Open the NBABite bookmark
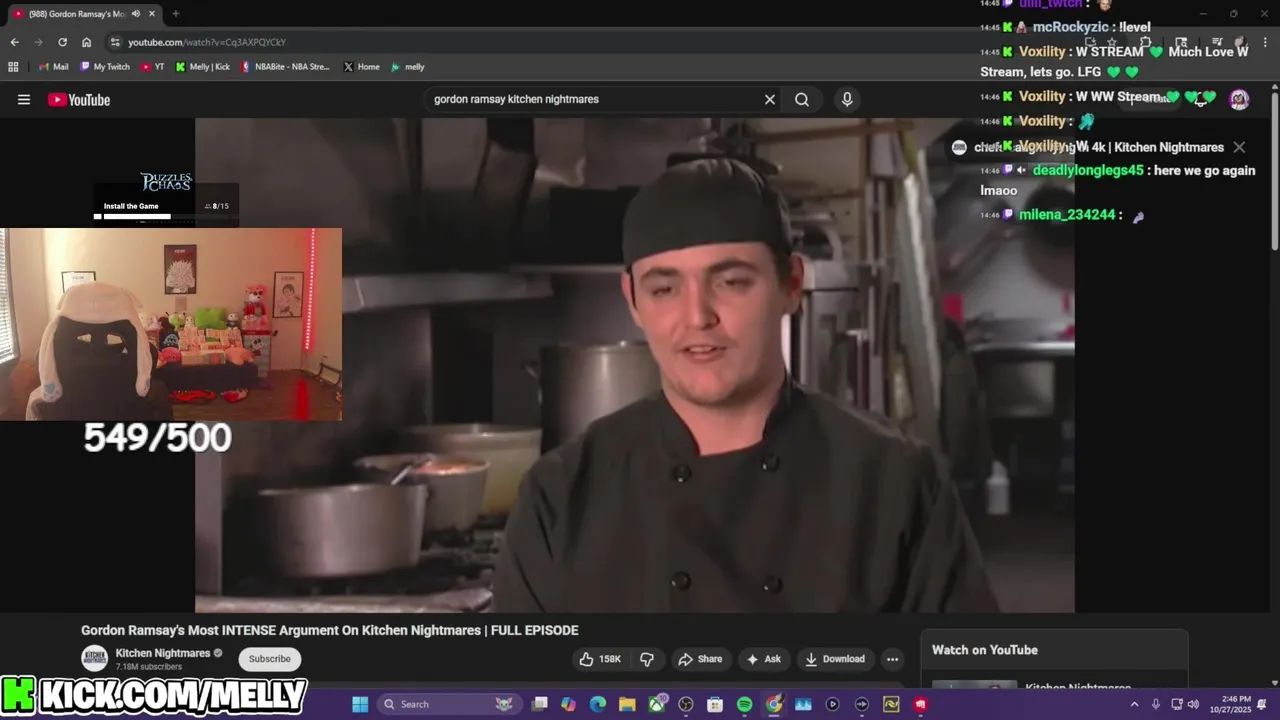The image size is (1280, 720). click(x=286, y=67)
